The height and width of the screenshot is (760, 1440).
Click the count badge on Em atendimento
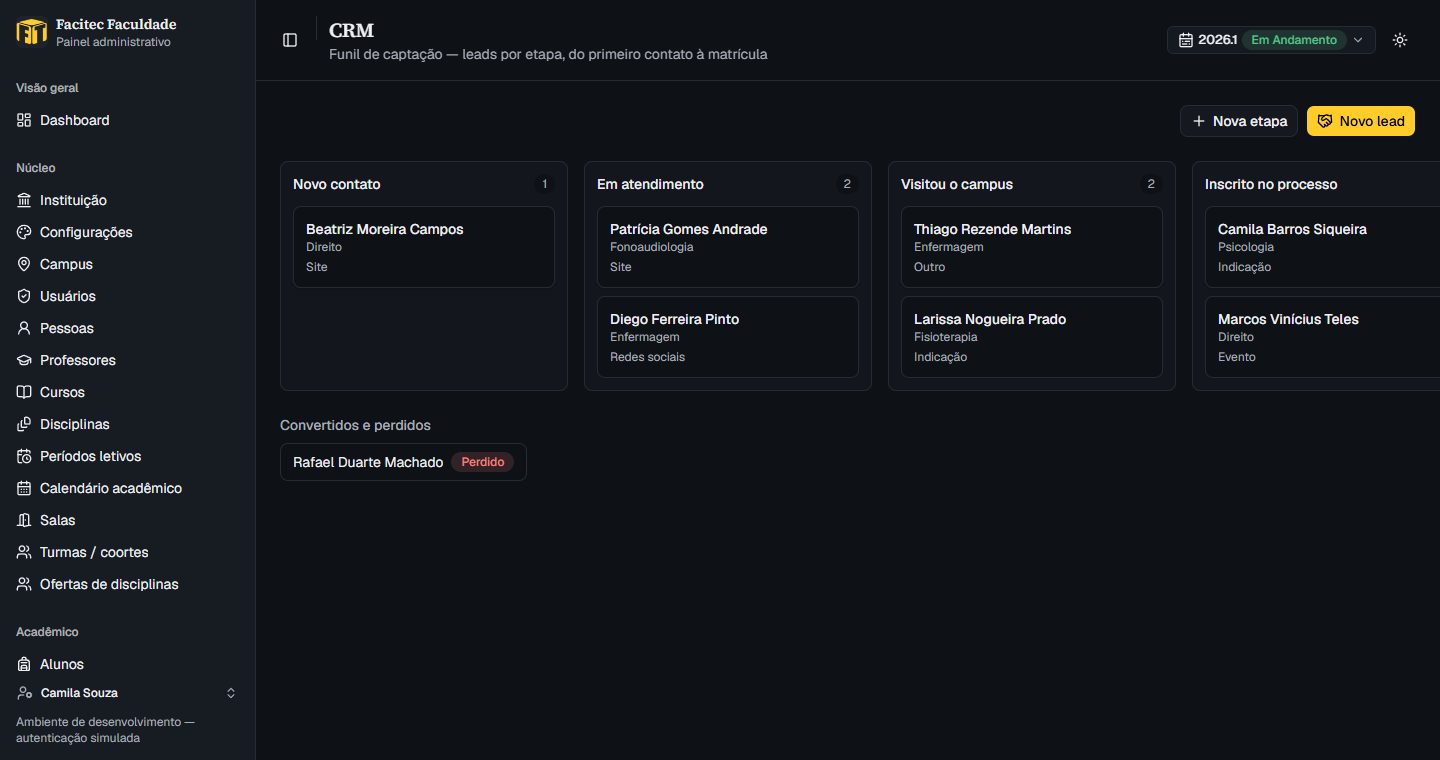tap(847, 184)
